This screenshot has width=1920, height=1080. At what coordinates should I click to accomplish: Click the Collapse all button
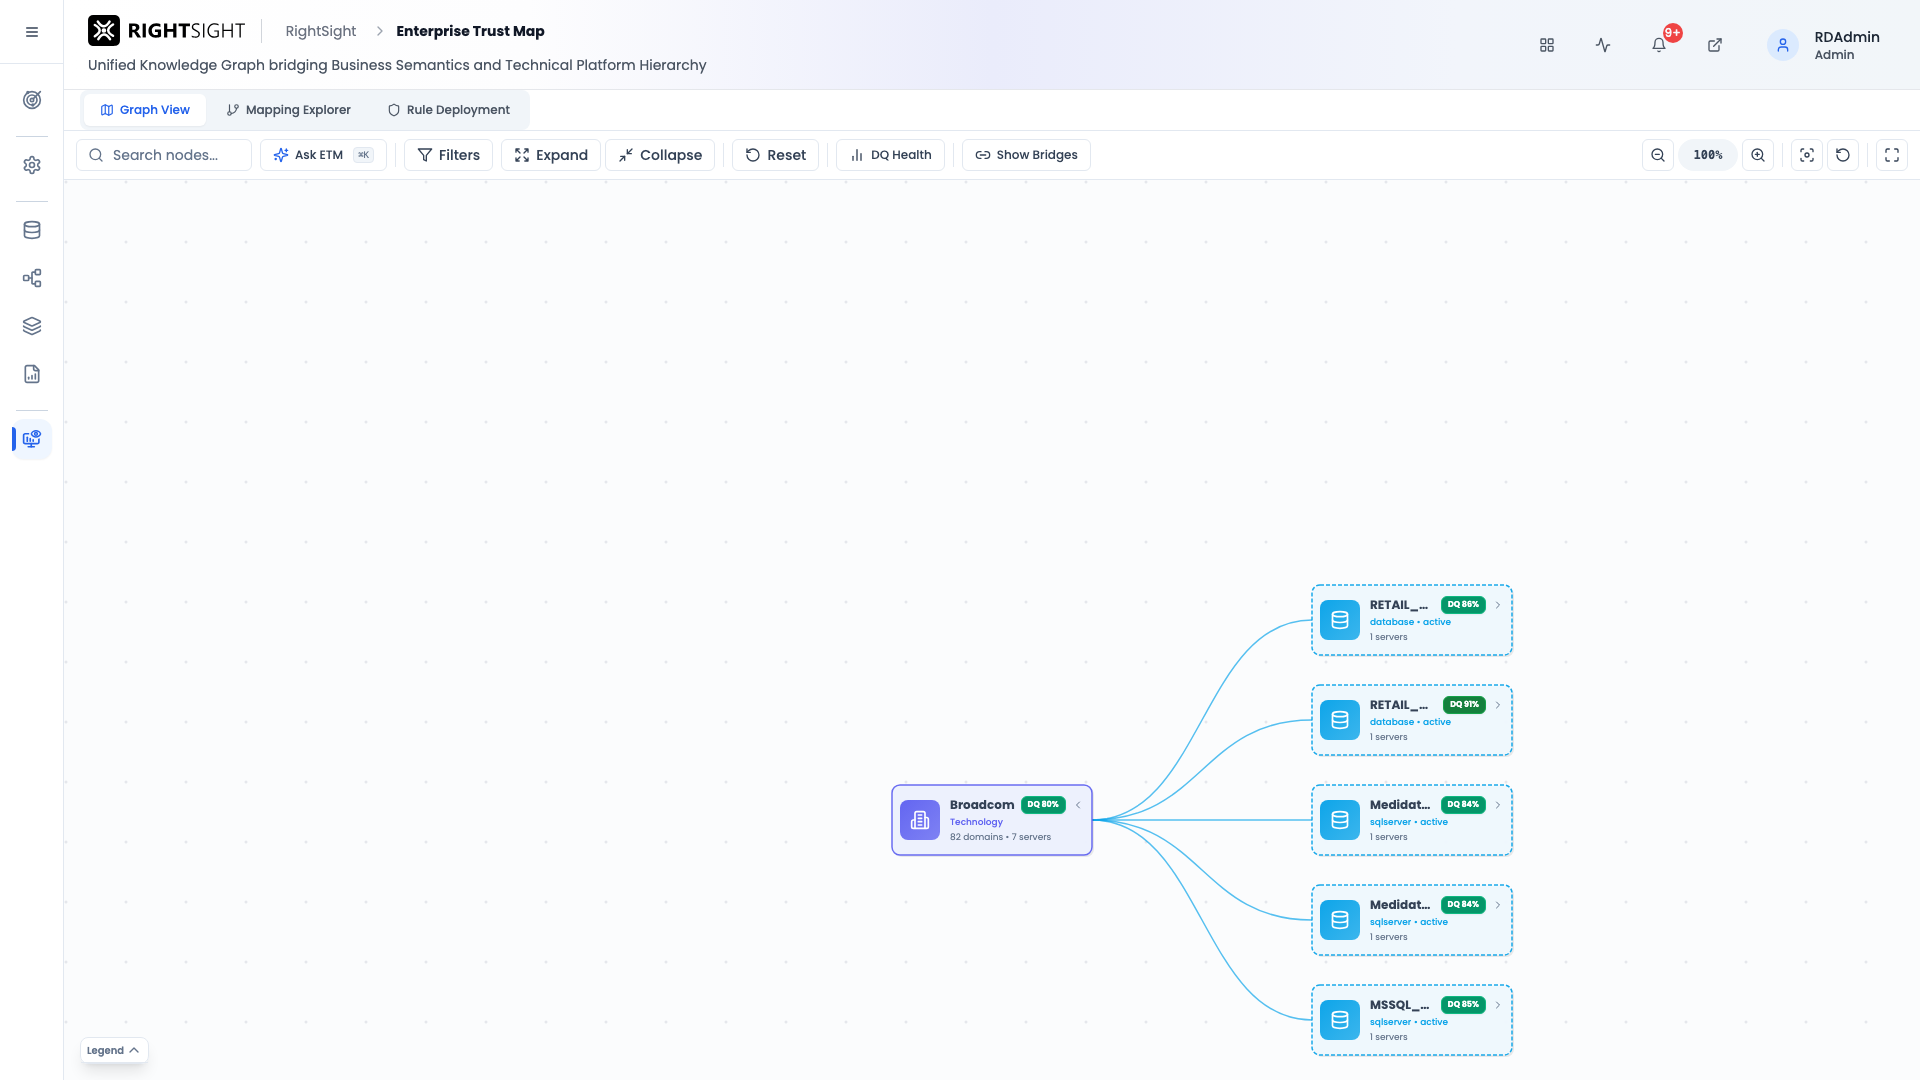(660, 155)
